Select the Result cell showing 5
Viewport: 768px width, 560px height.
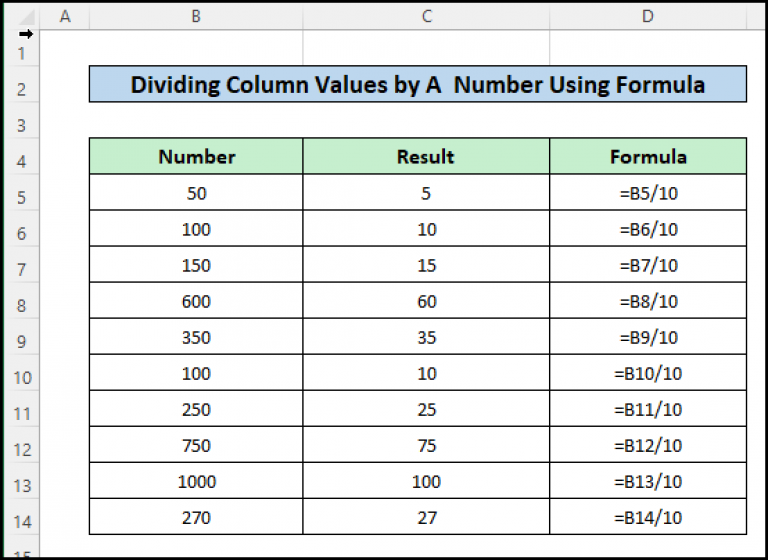[426, 193]
